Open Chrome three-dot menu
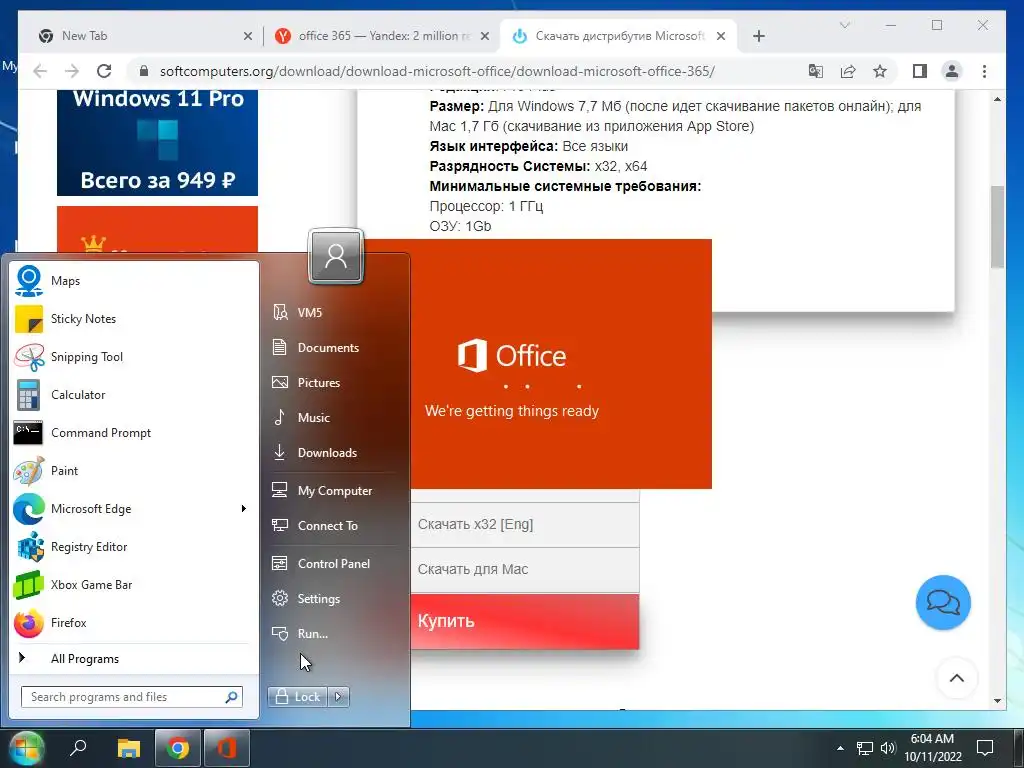The image size is (1024, 768). [984, 71]
